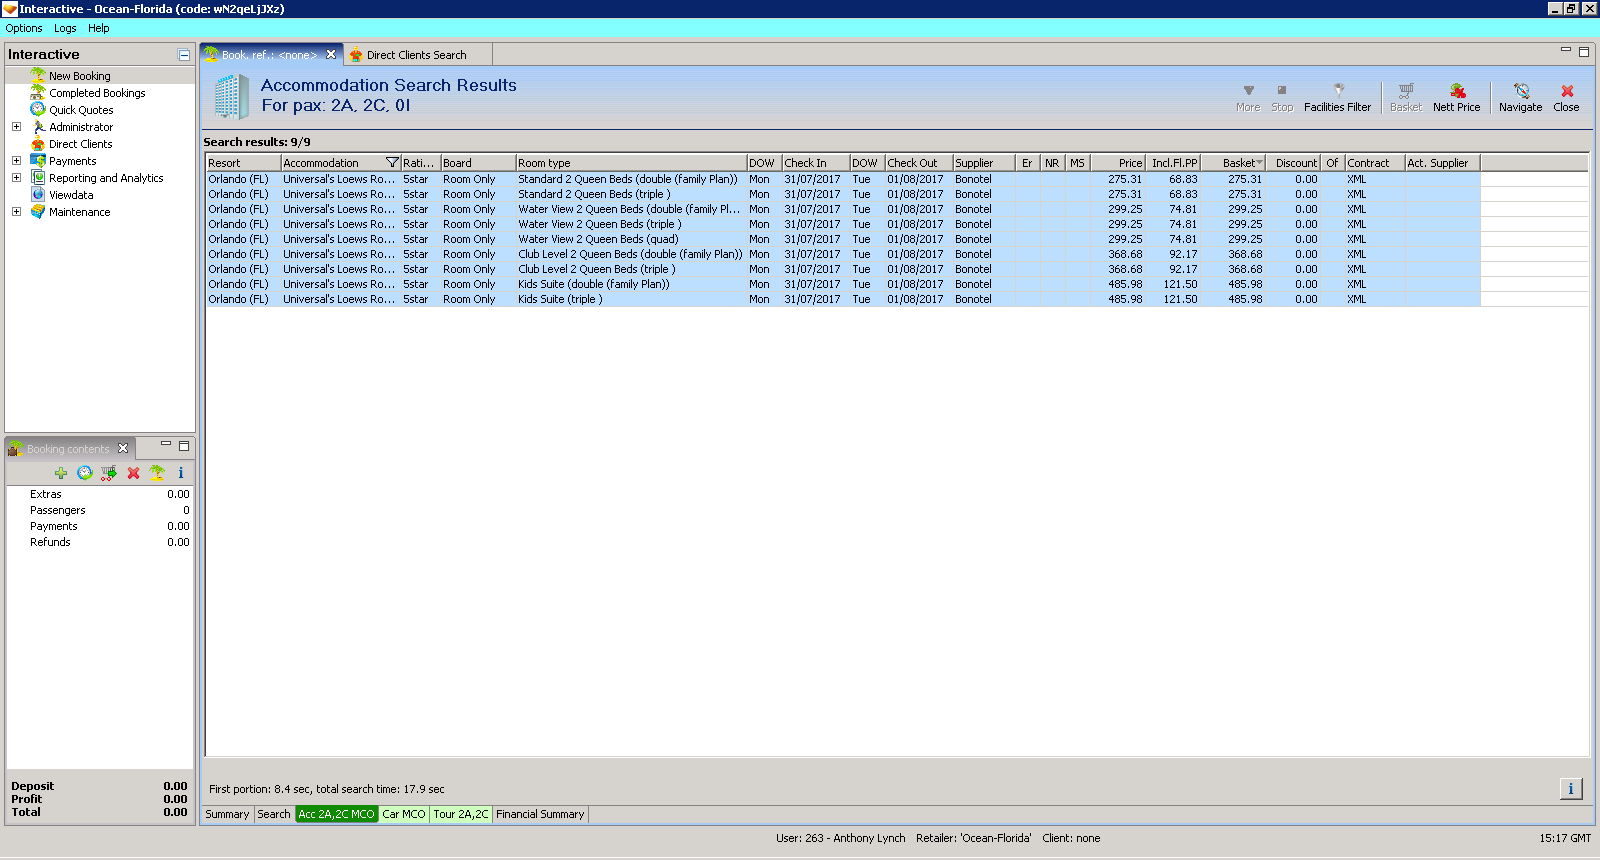
Task: Select the Kids Suite (triple) result row
Action: coord(843,299)
